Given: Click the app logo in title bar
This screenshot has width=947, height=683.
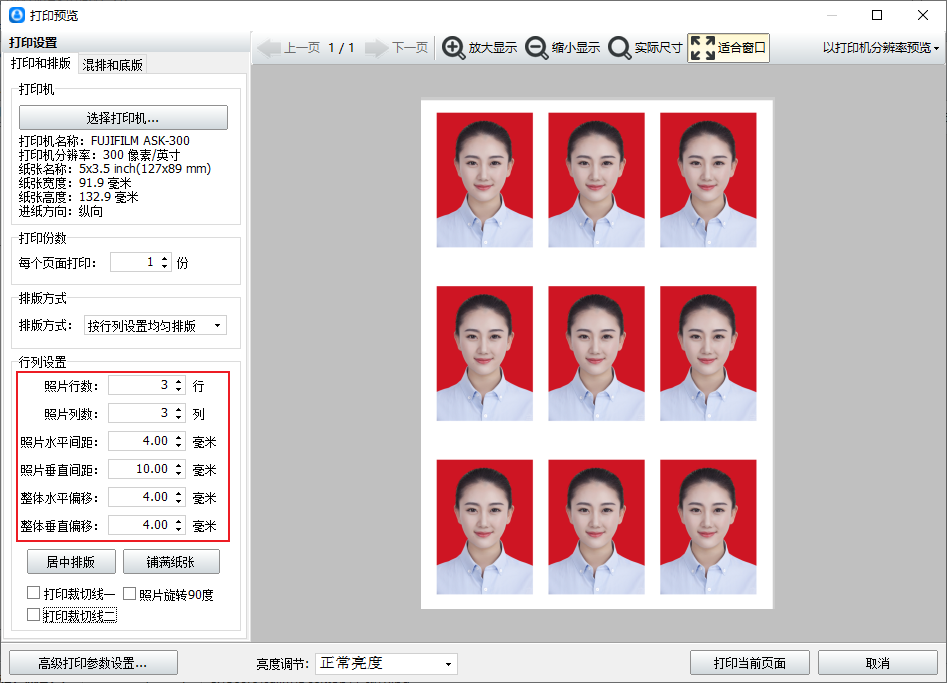Looking at the screenshot, I should tap(16, 15).
